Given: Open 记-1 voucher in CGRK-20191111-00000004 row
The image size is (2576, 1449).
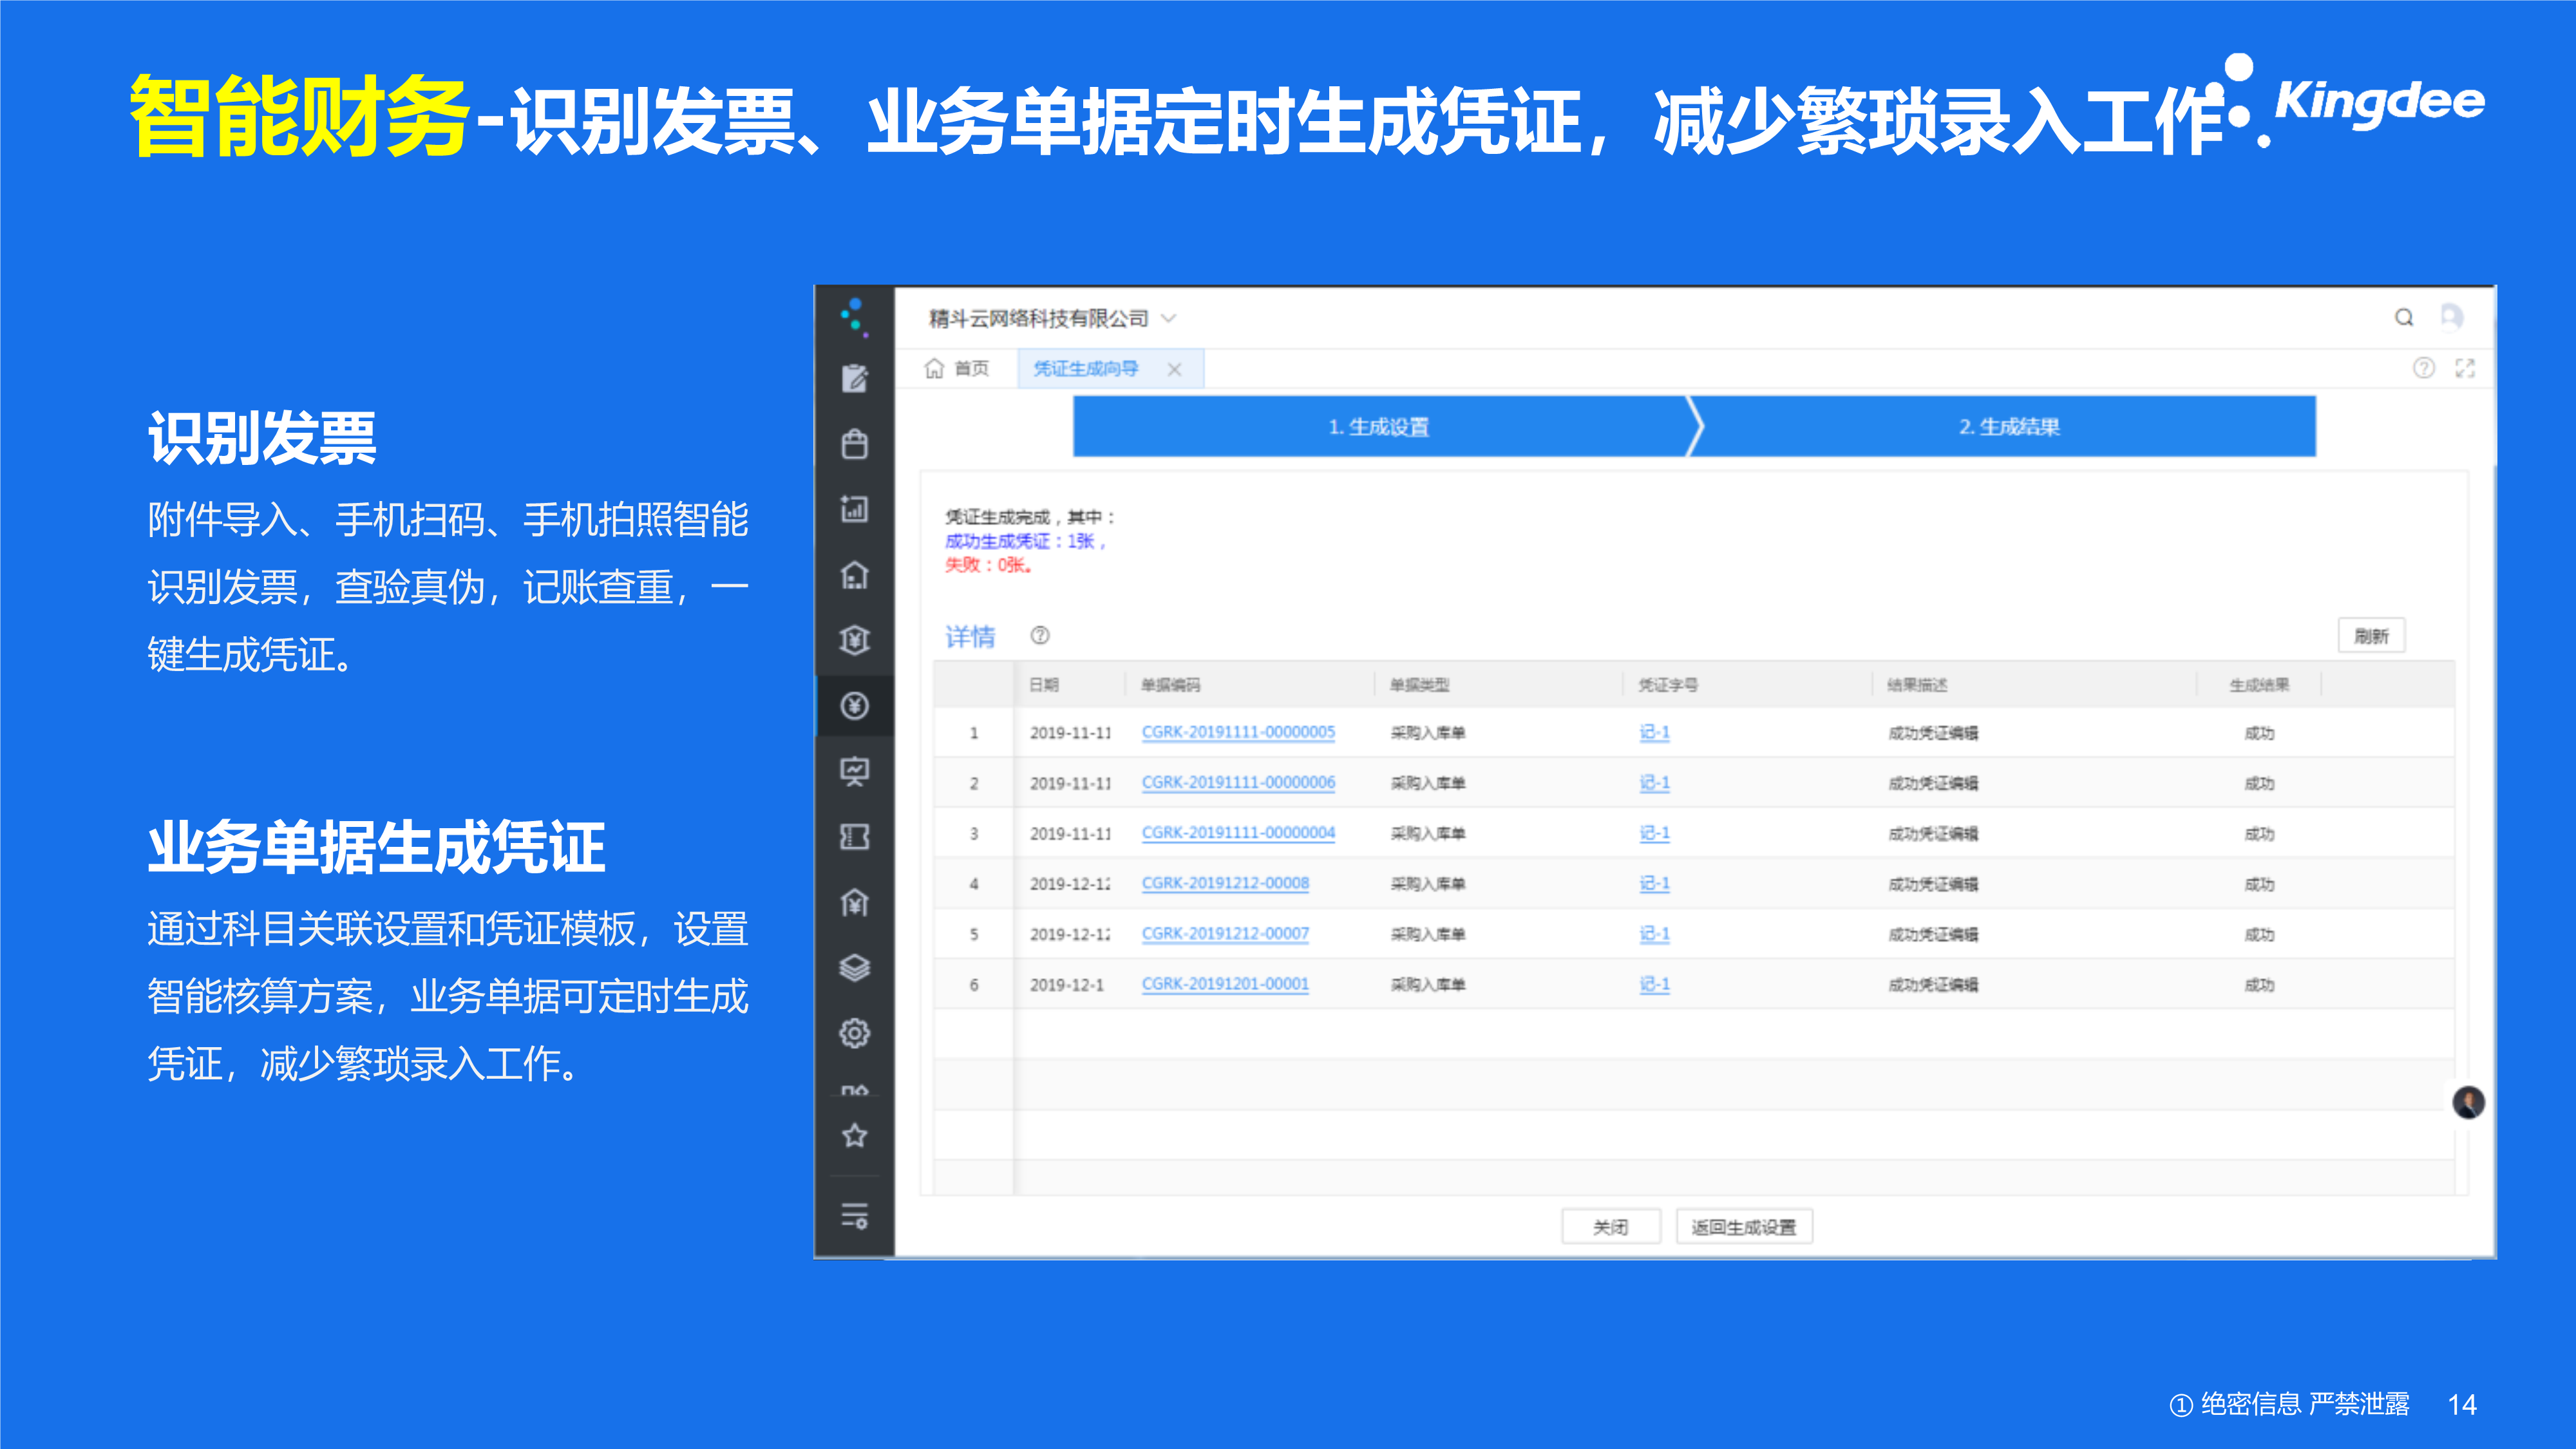Looking at the screenshot, I should (1654, 833).
